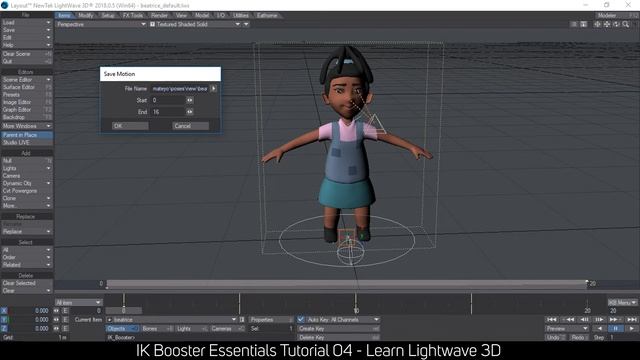Click the viewport maximize icon
Screen dimensions: 640x360
584,24
